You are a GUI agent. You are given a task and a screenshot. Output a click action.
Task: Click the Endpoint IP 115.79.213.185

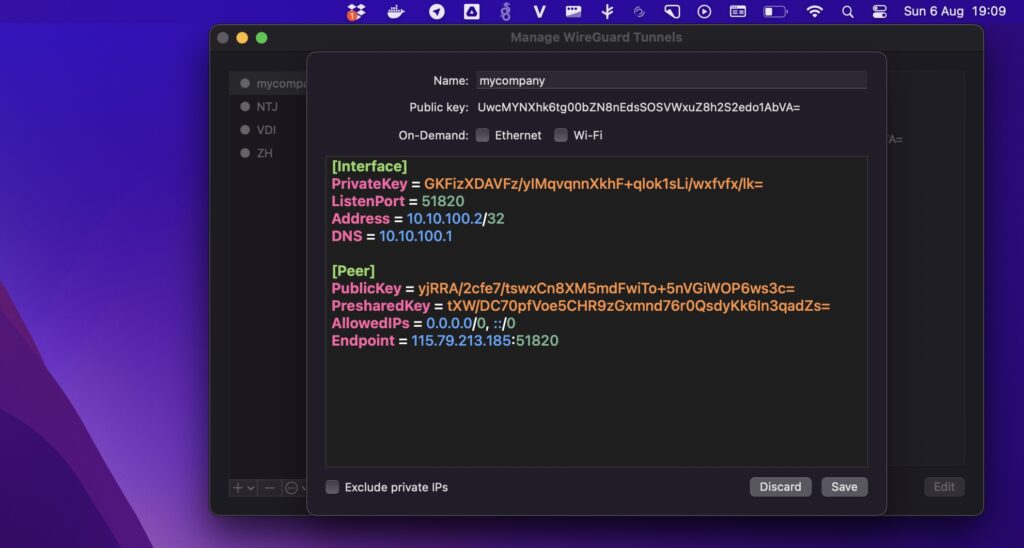[x=460, y=340]
